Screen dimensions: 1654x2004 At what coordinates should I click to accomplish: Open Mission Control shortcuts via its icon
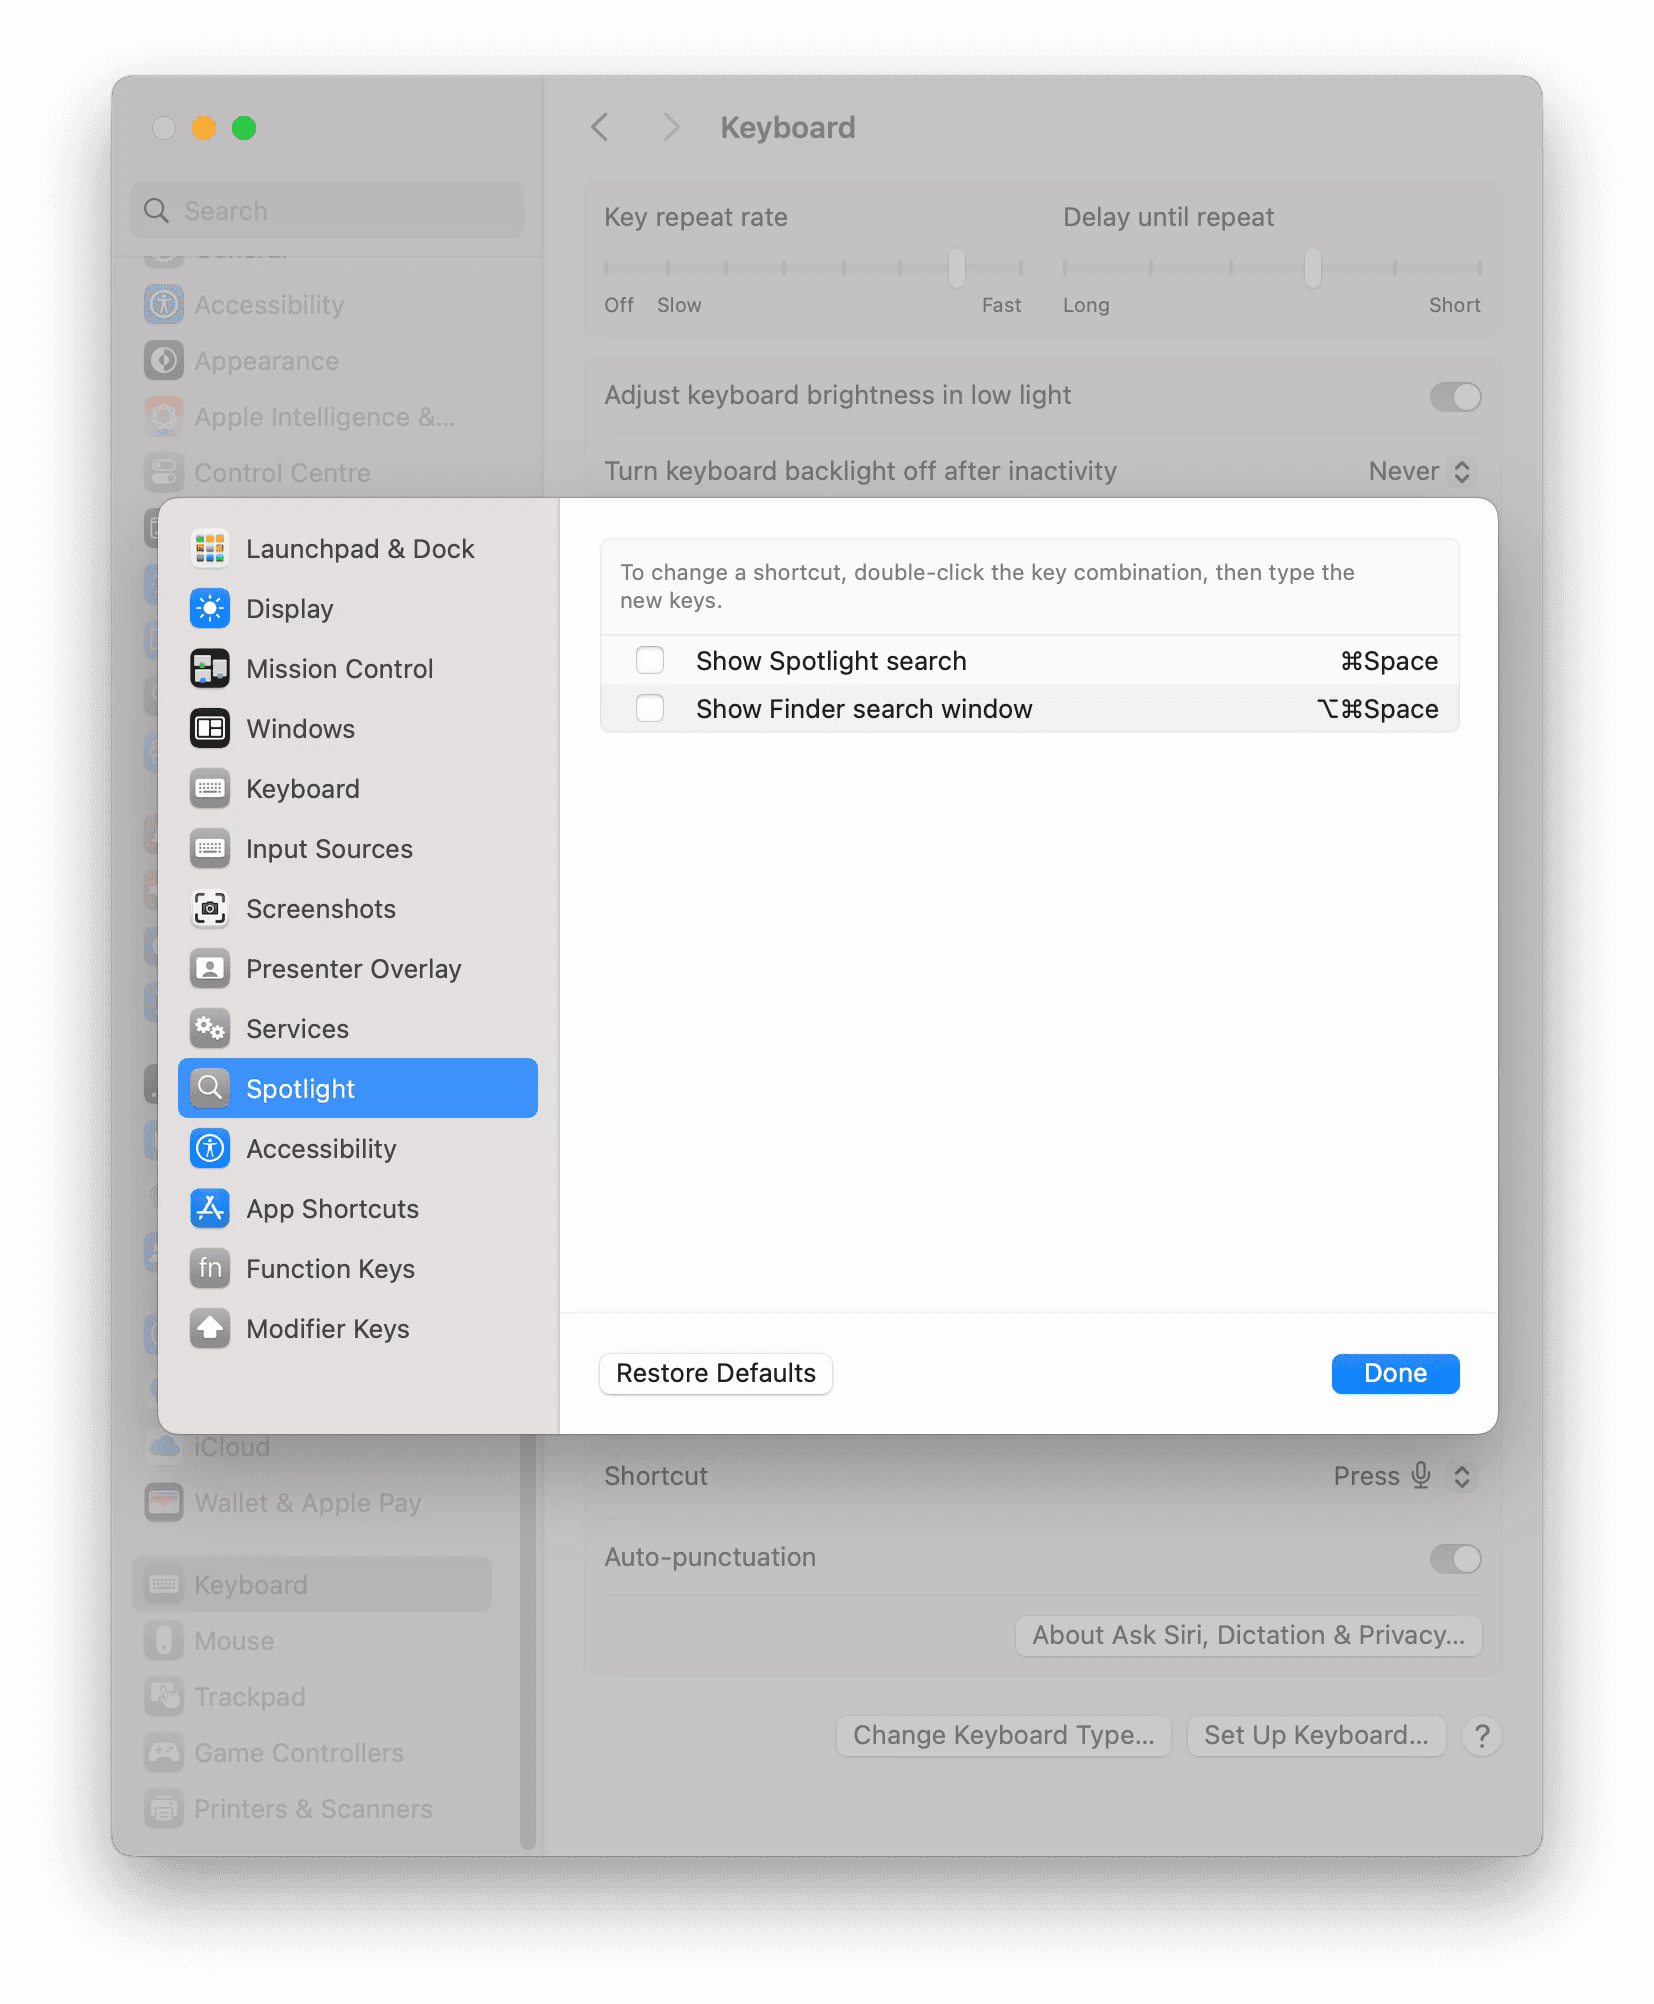point(210,668)
